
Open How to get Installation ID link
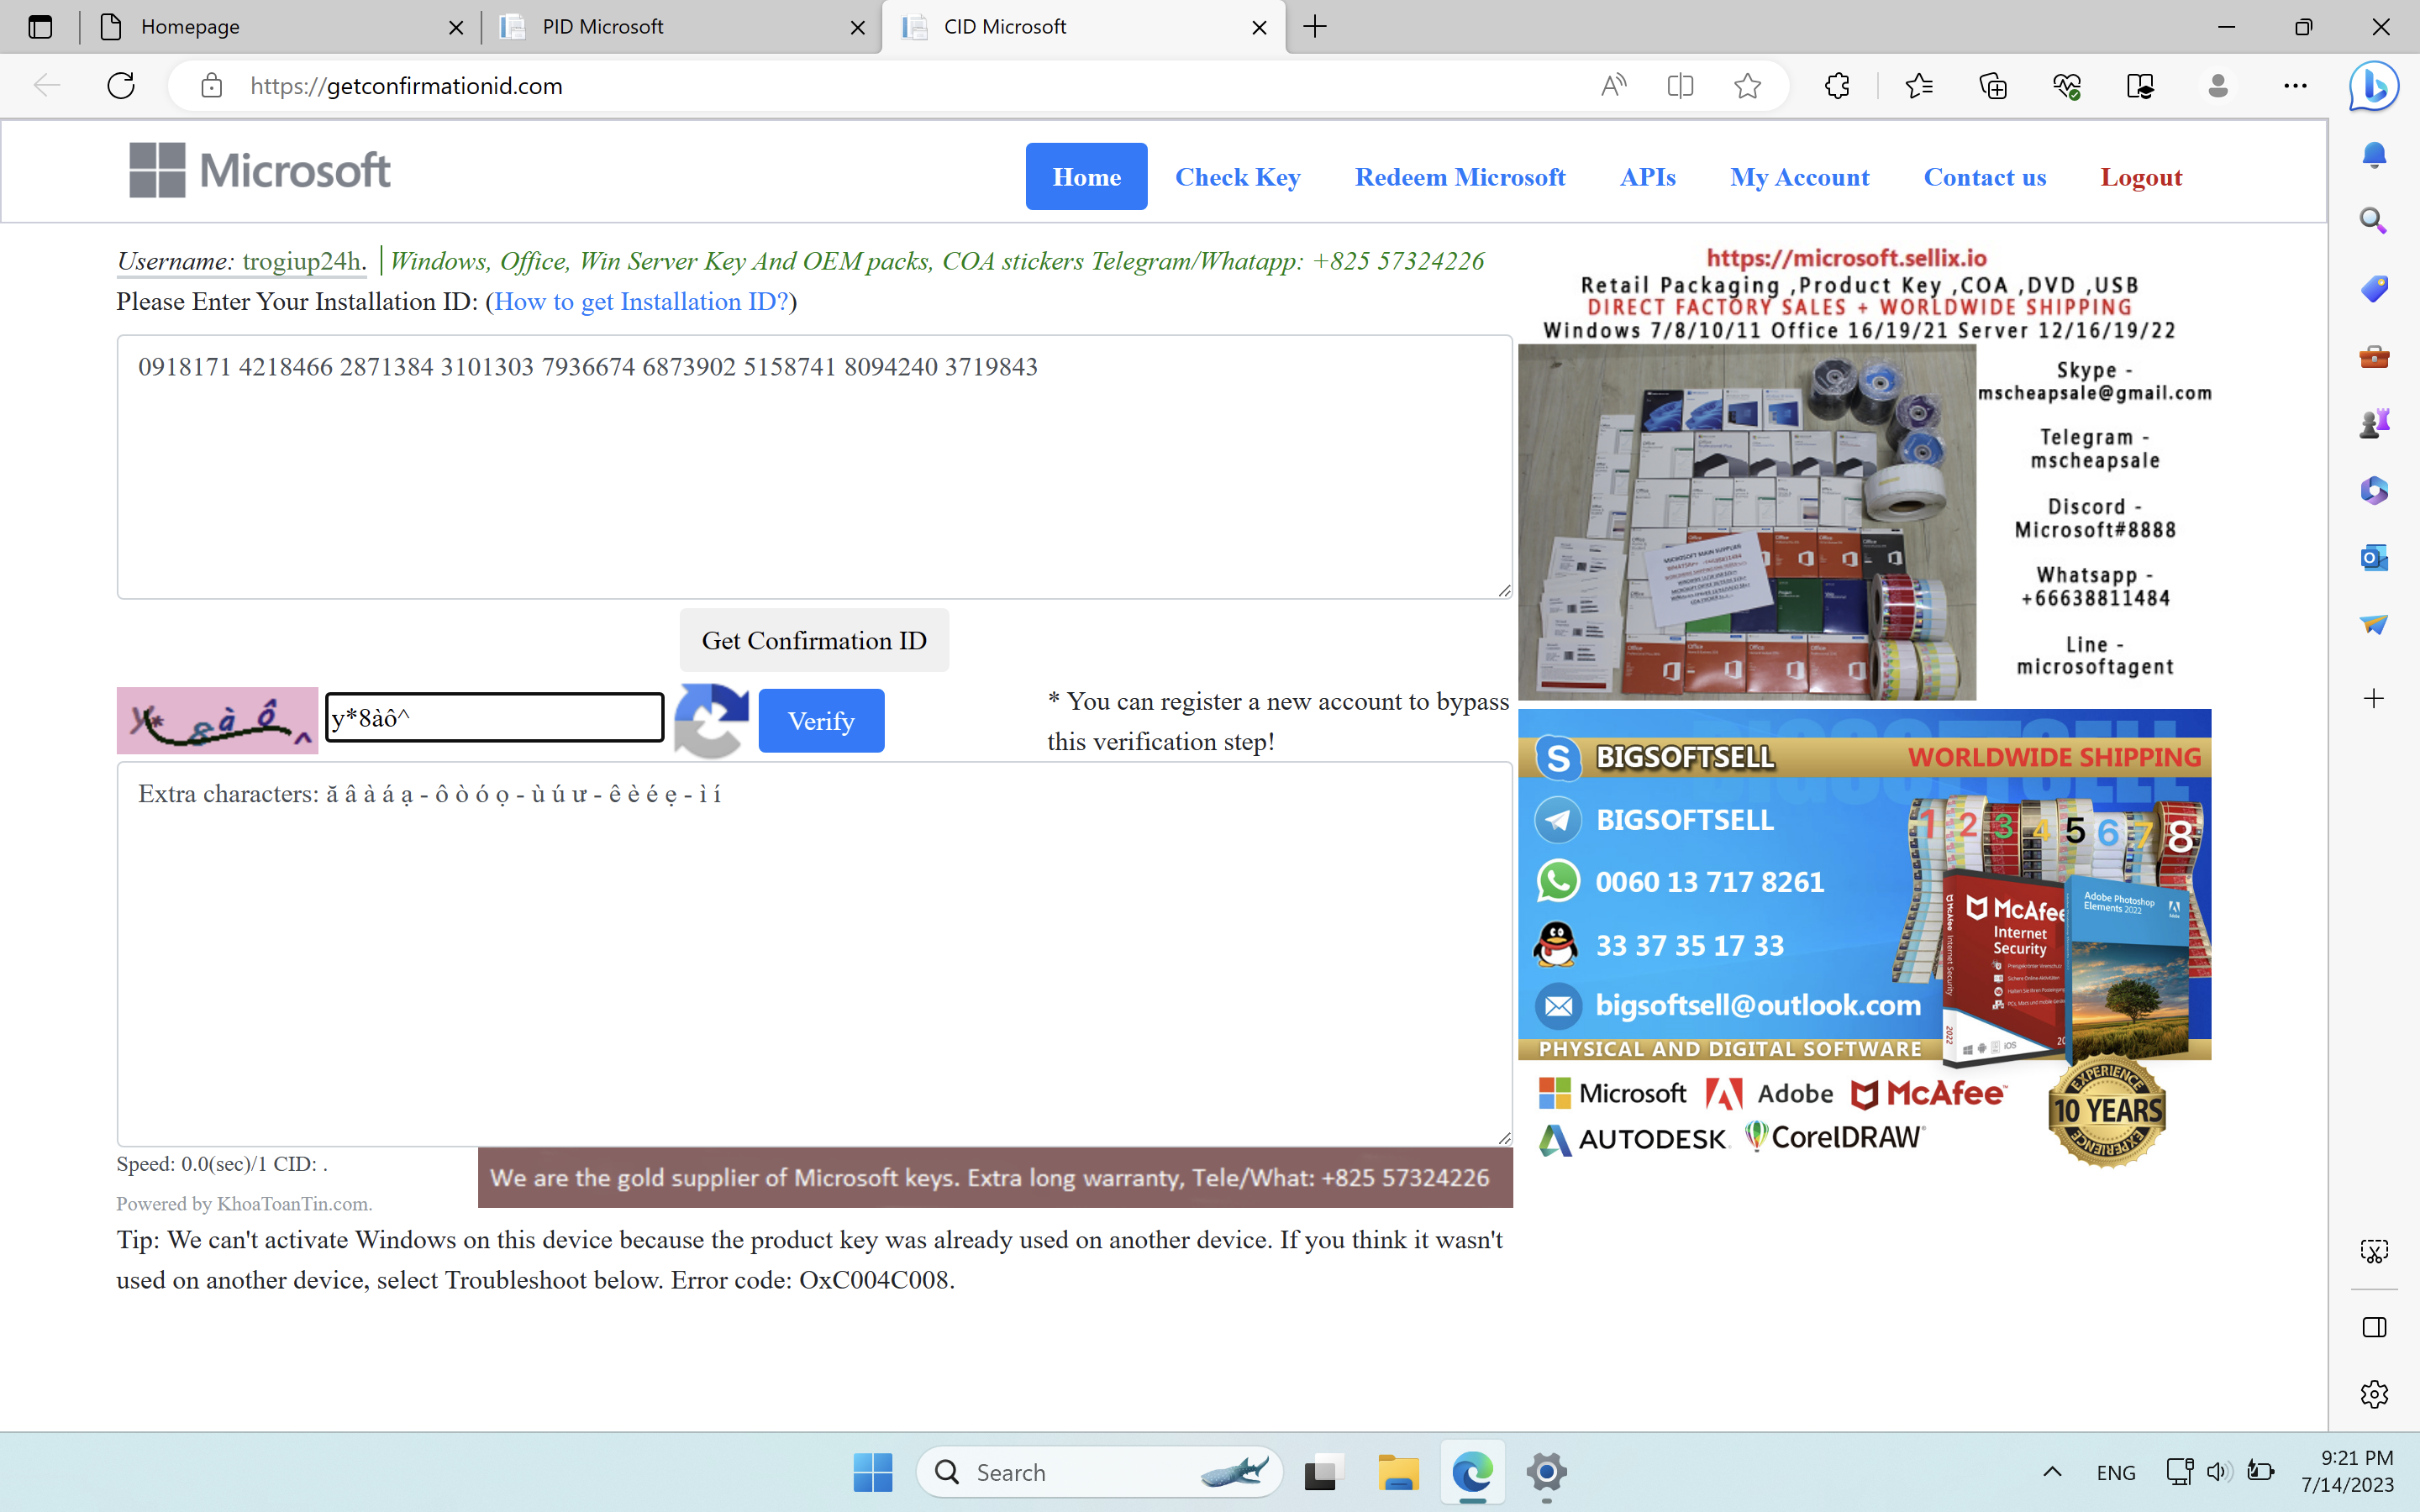point(641,302)
